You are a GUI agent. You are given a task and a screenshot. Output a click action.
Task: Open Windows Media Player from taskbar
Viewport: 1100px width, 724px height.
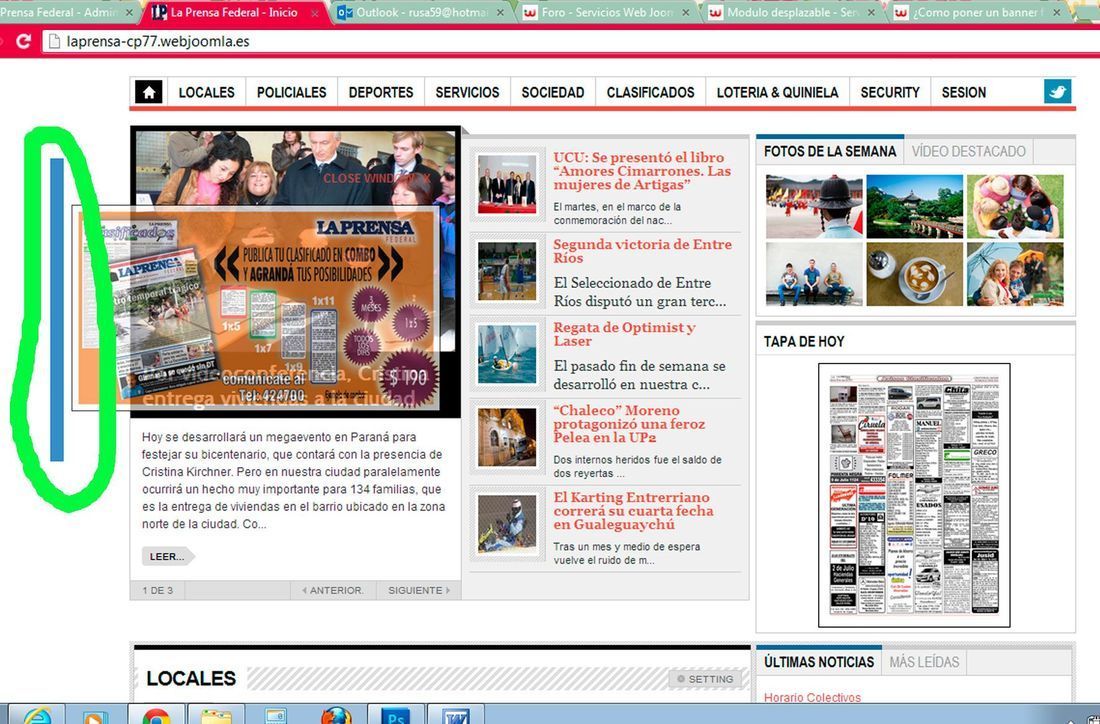coord(96,715)
